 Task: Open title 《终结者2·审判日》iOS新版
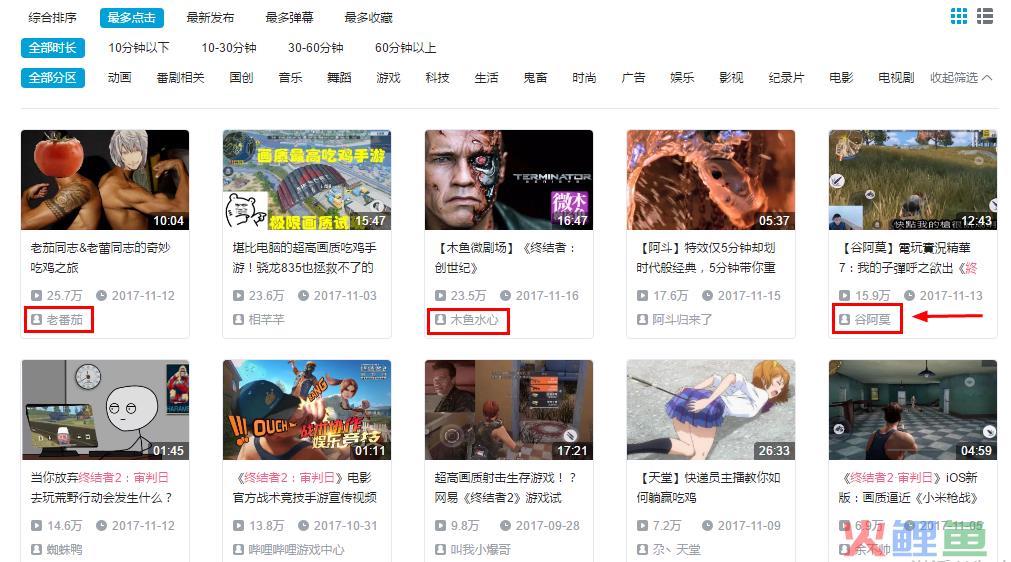tap(908, 488)
